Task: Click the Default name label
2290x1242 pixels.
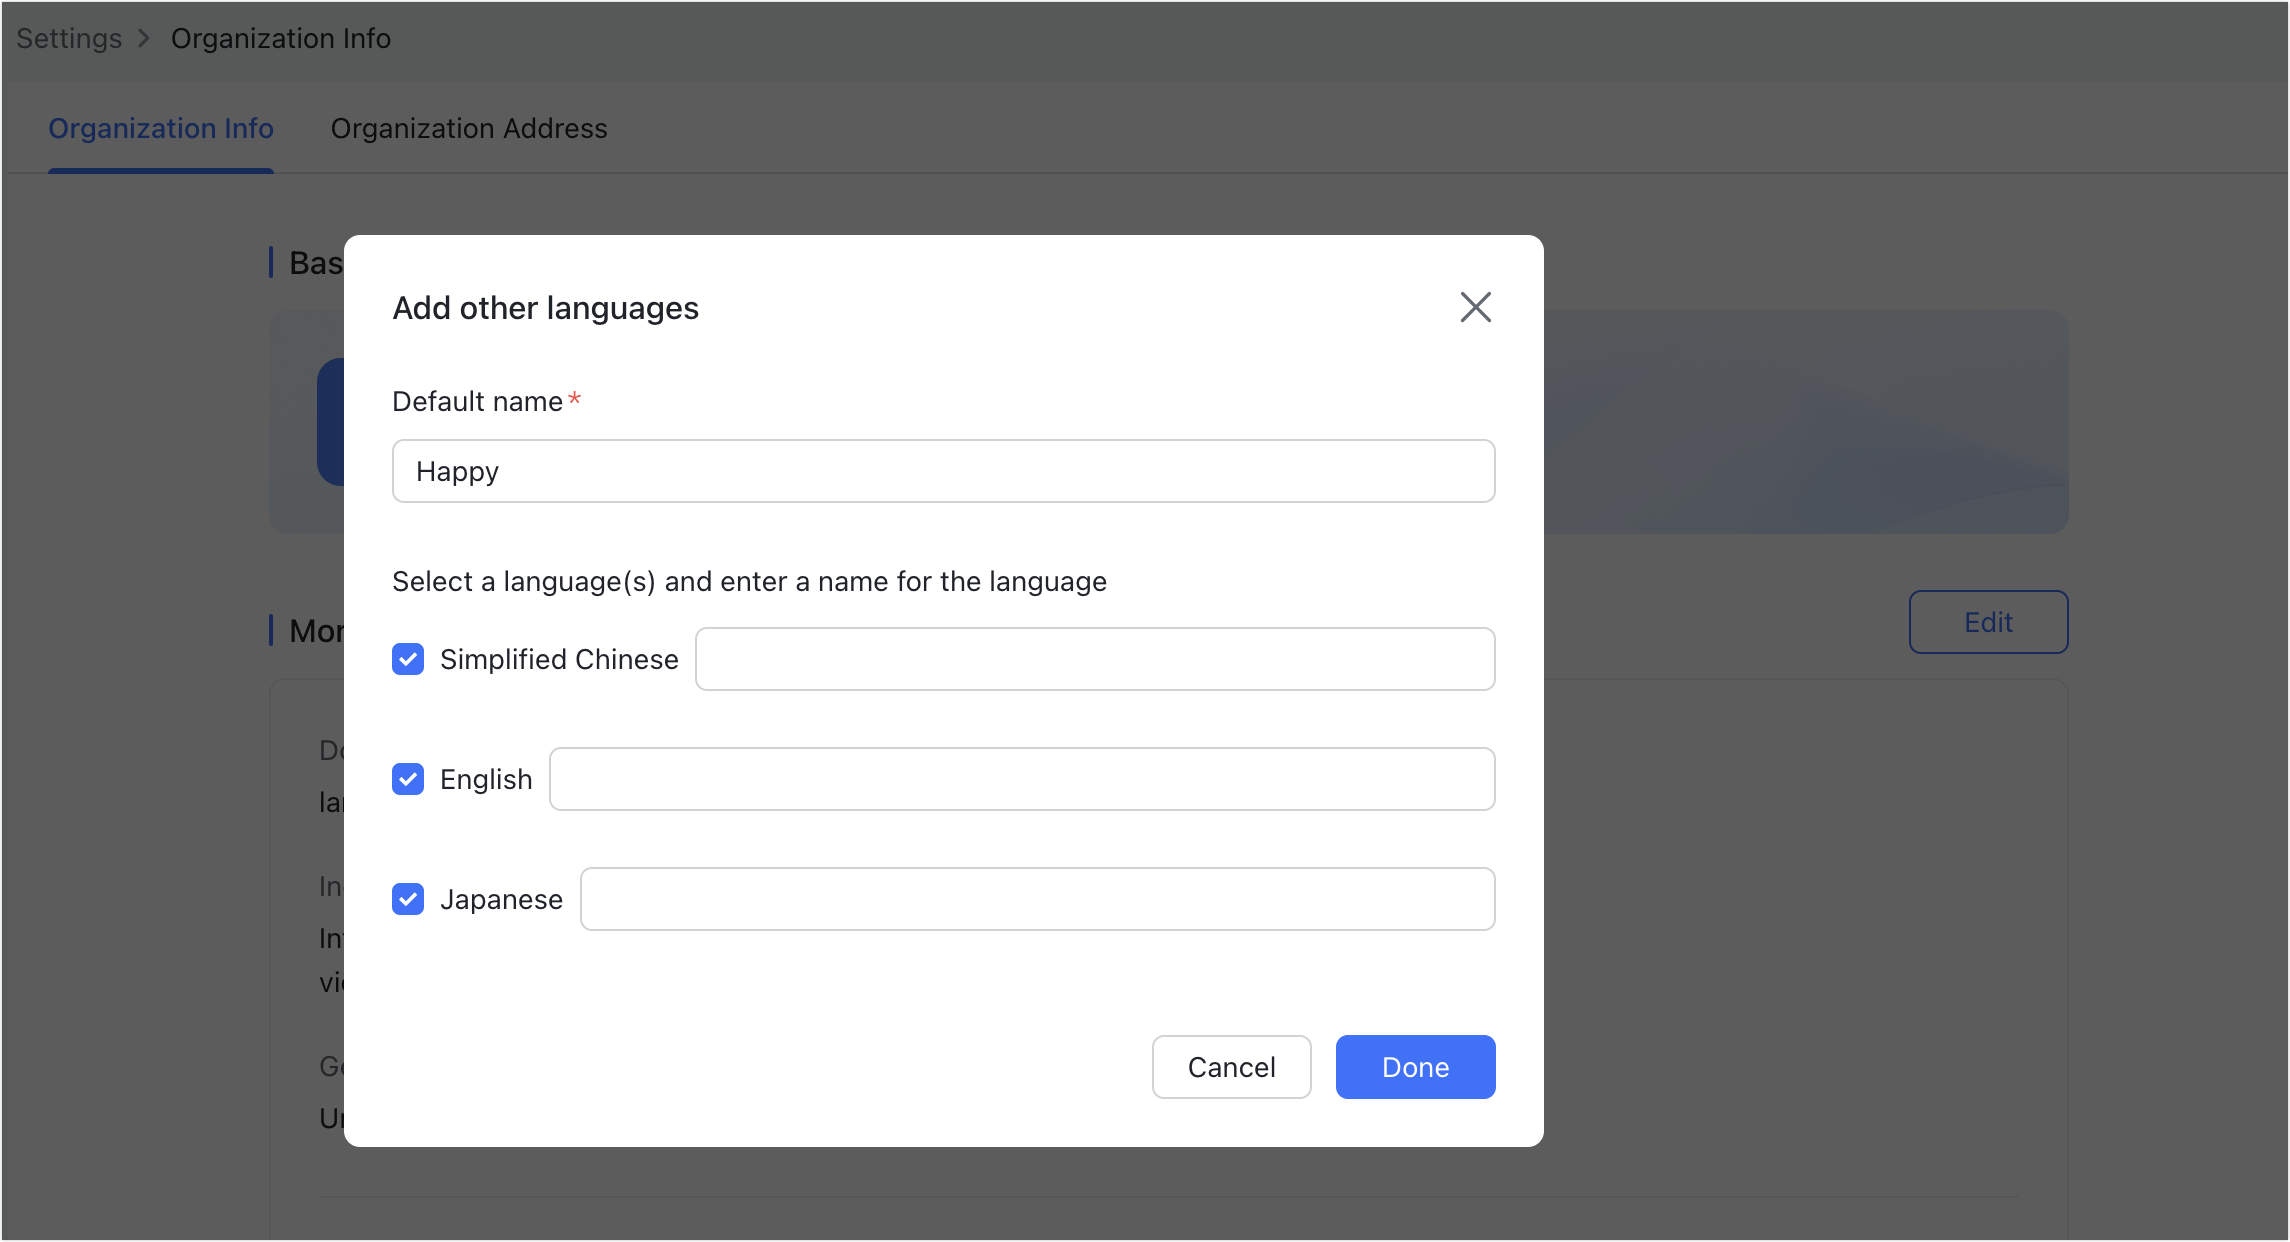Action: coord(477,402)
